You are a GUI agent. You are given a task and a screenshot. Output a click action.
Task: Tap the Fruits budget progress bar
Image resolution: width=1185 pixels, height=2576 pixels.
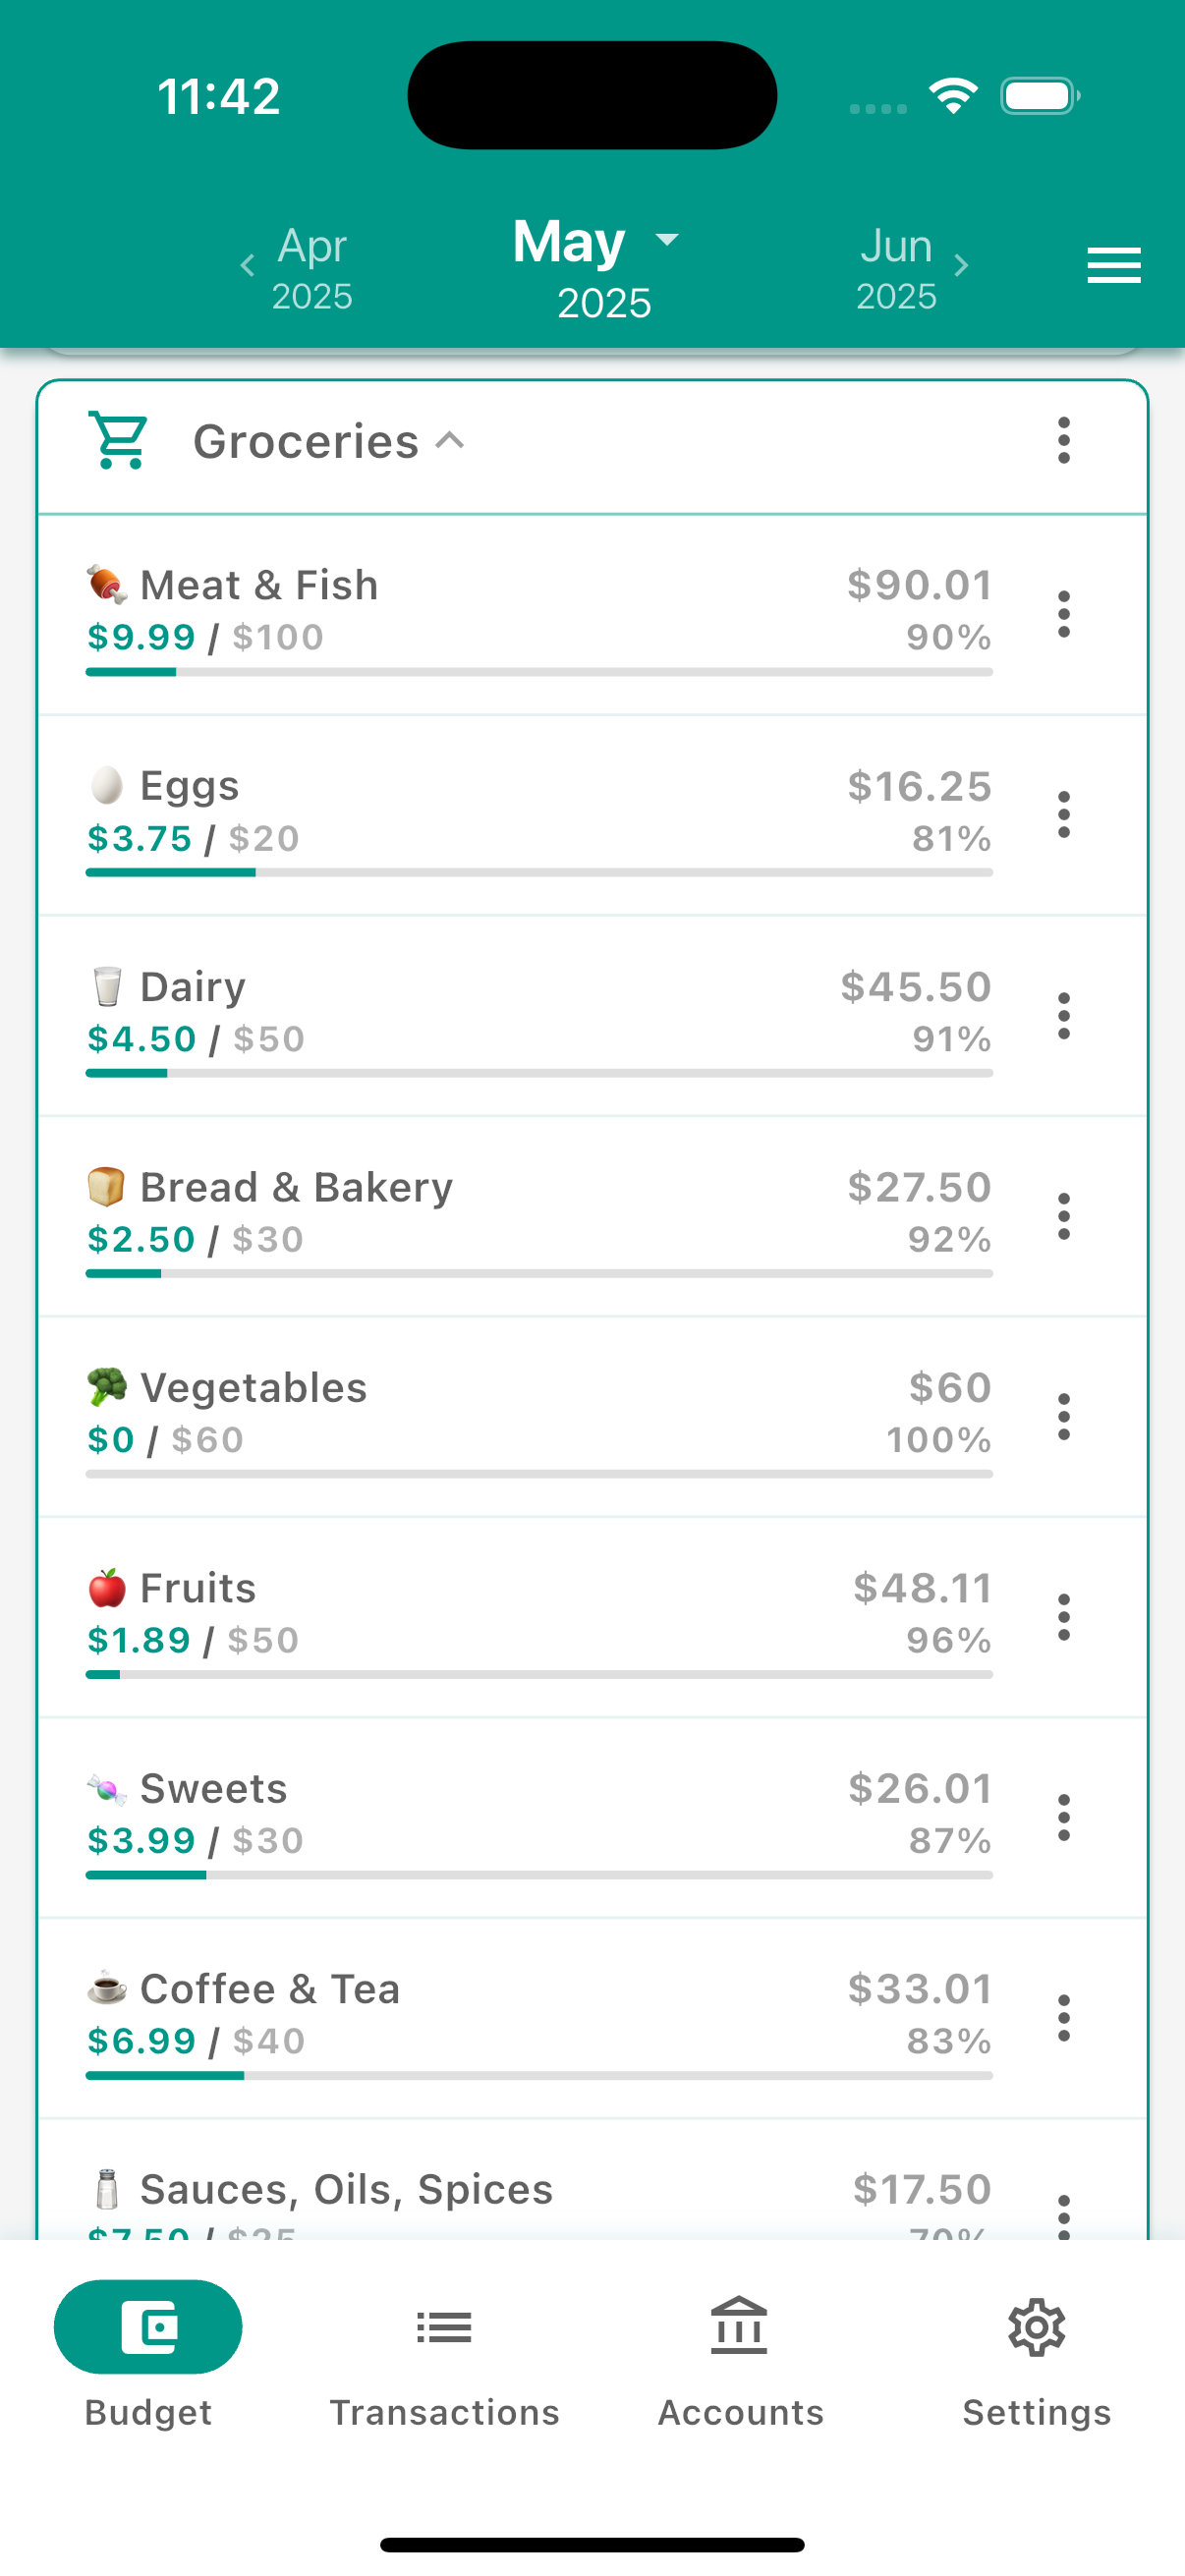pyautogui.click(x=539, y=1674)
